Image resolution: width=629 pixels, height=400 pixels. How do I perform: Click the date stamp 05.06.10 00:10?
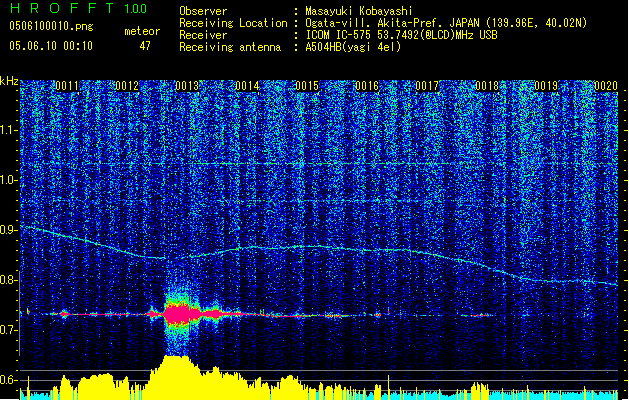[50, 46]
